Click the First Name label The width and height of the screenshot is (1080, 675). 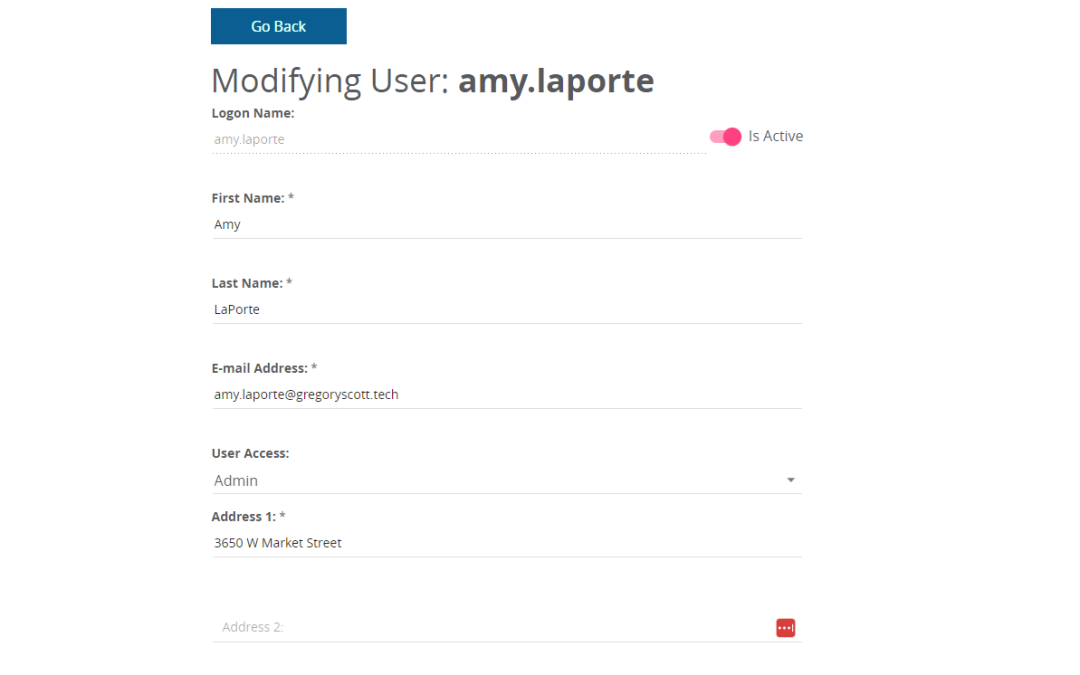[x=248, y=199]
